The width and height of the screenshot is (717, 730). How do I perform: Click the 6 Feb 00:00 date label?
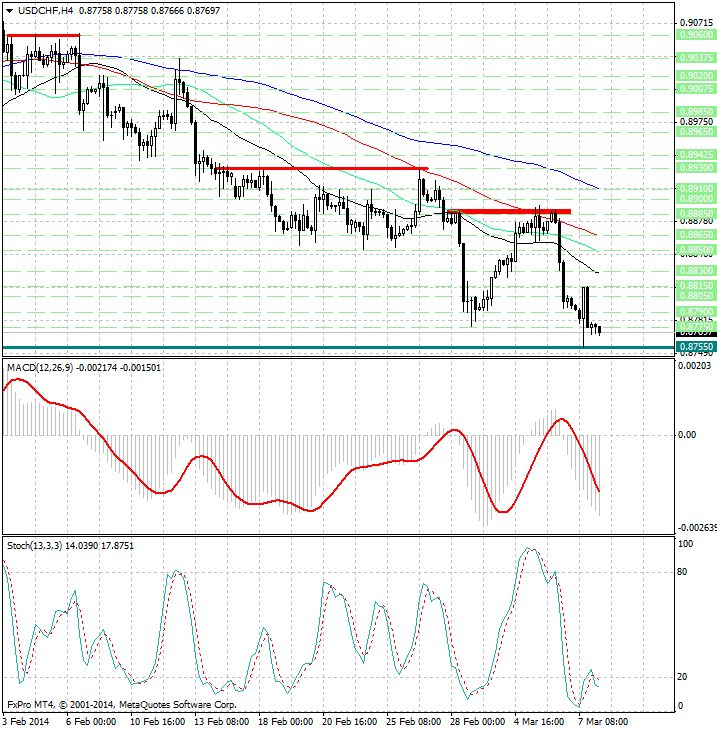[90, 722]
